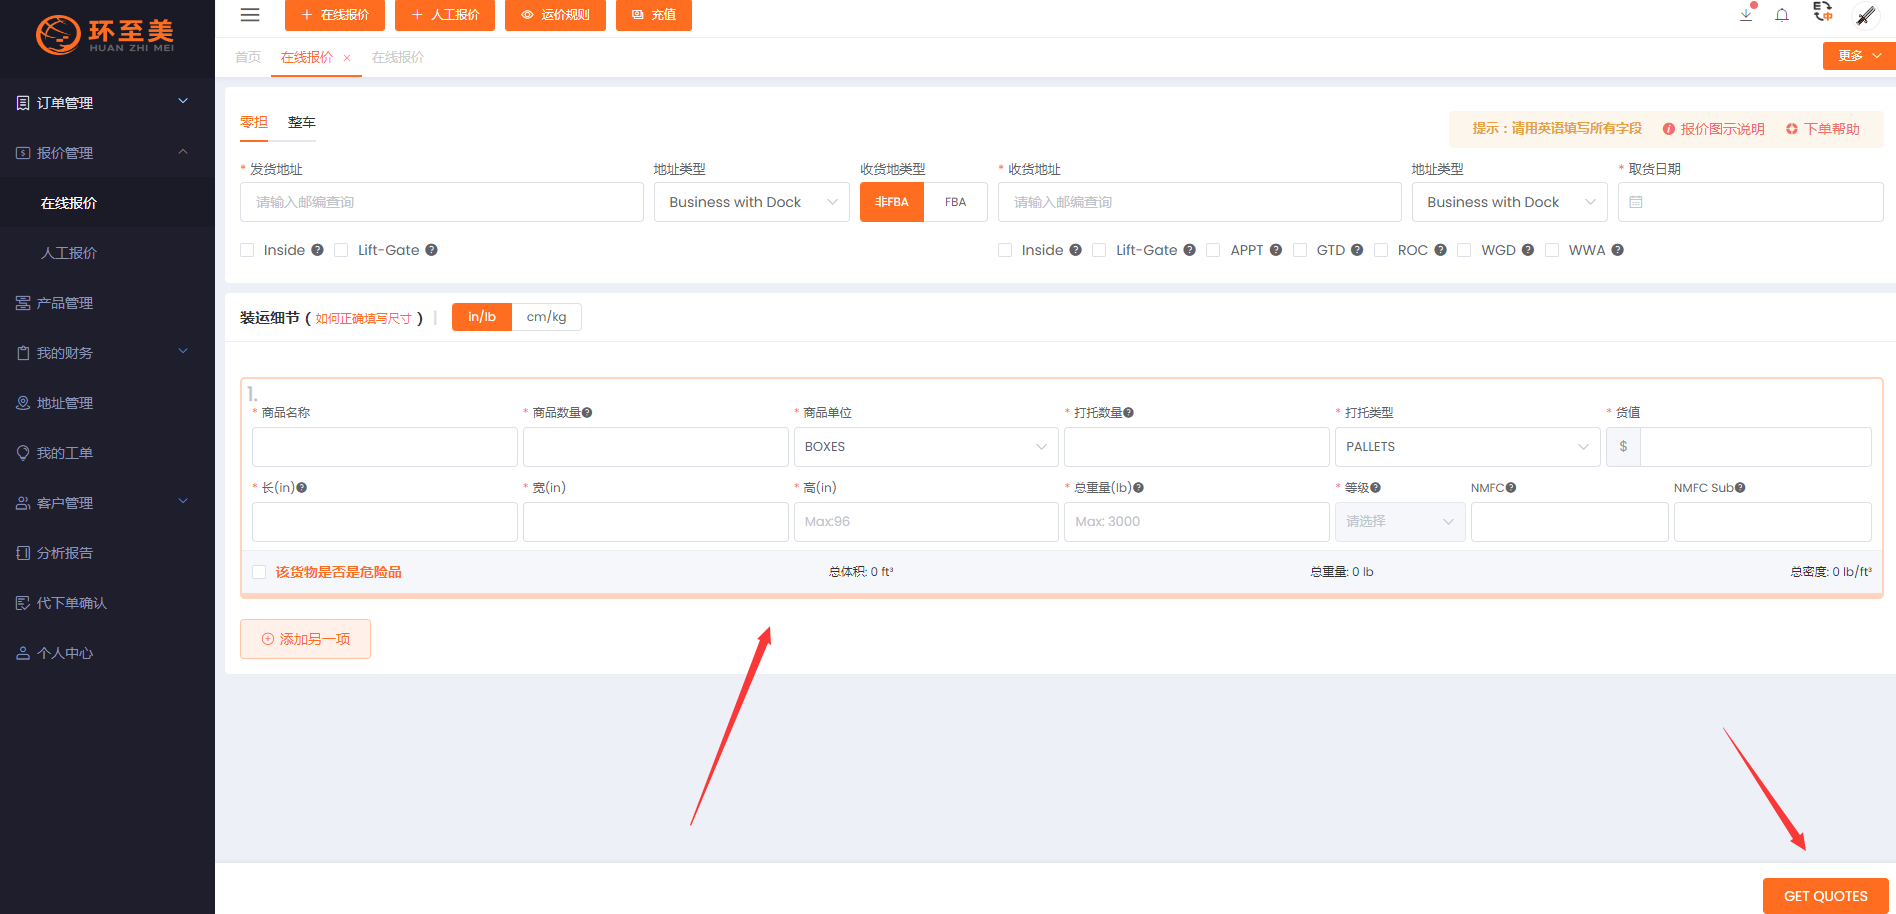Click the help icon next to WWA

pyautogui.click(x=1617, y=250)
